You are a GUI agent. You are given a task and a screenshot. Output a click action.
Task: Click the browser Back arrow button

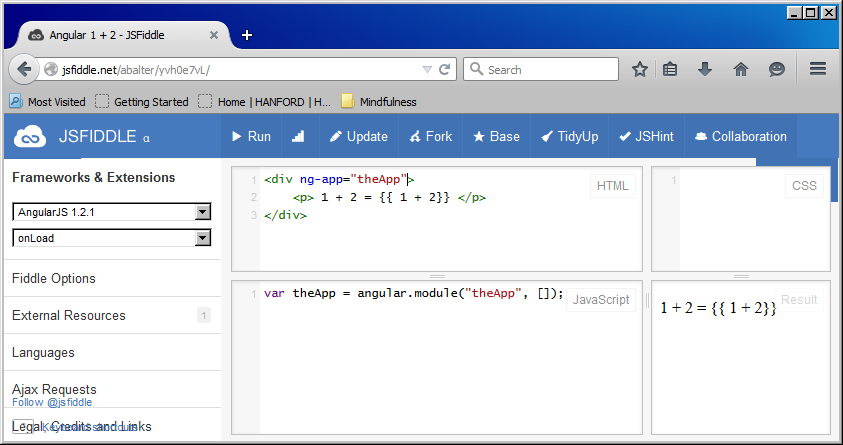coord(24,69)
